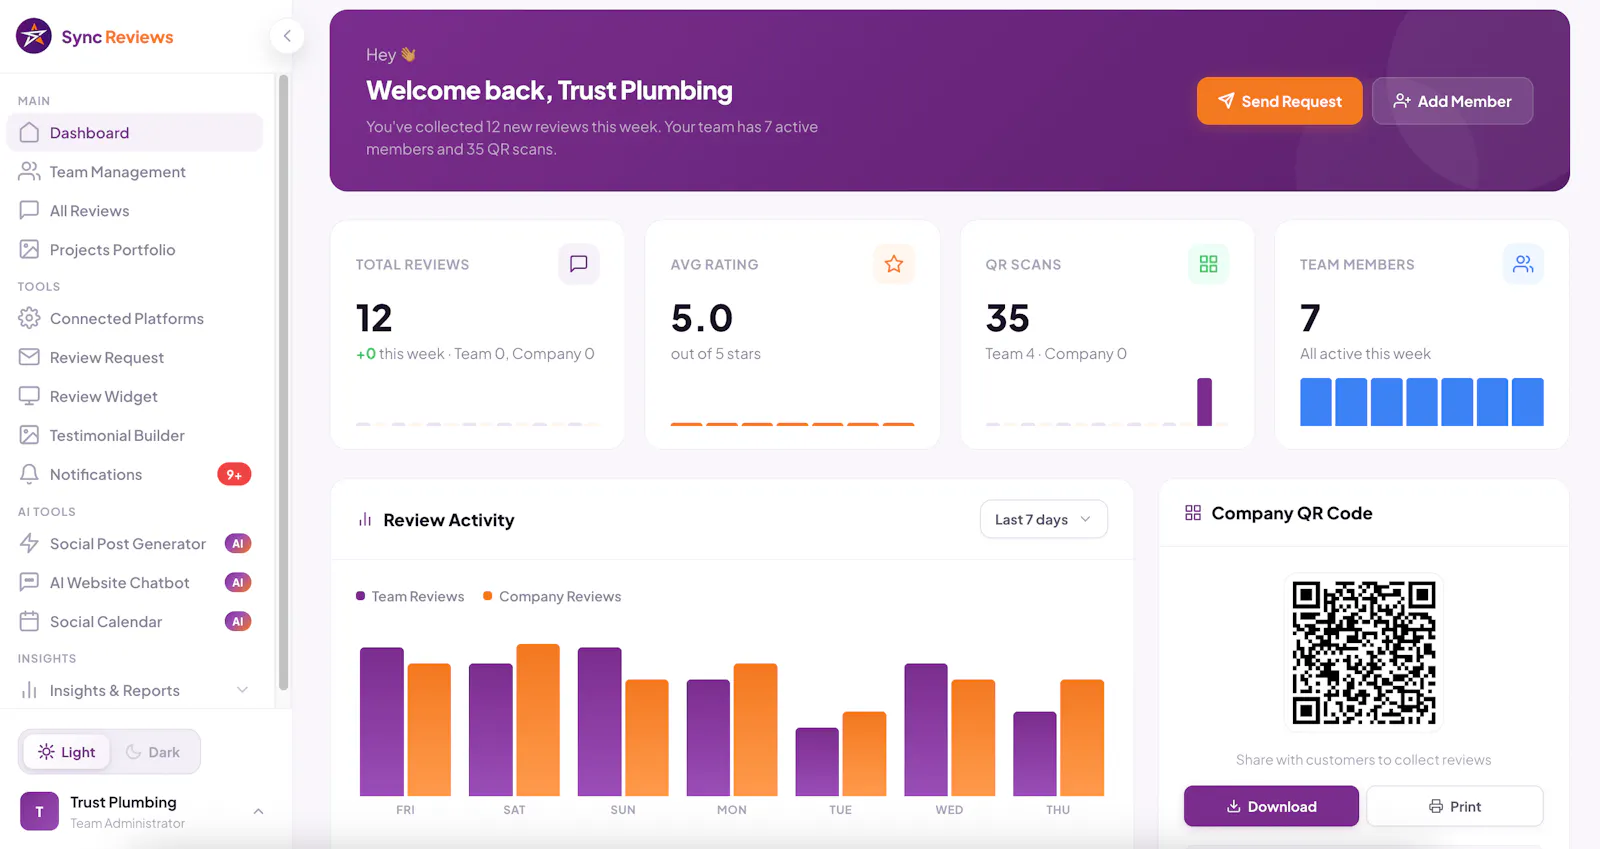Click the Review Request envelope icon

[29, 357]
